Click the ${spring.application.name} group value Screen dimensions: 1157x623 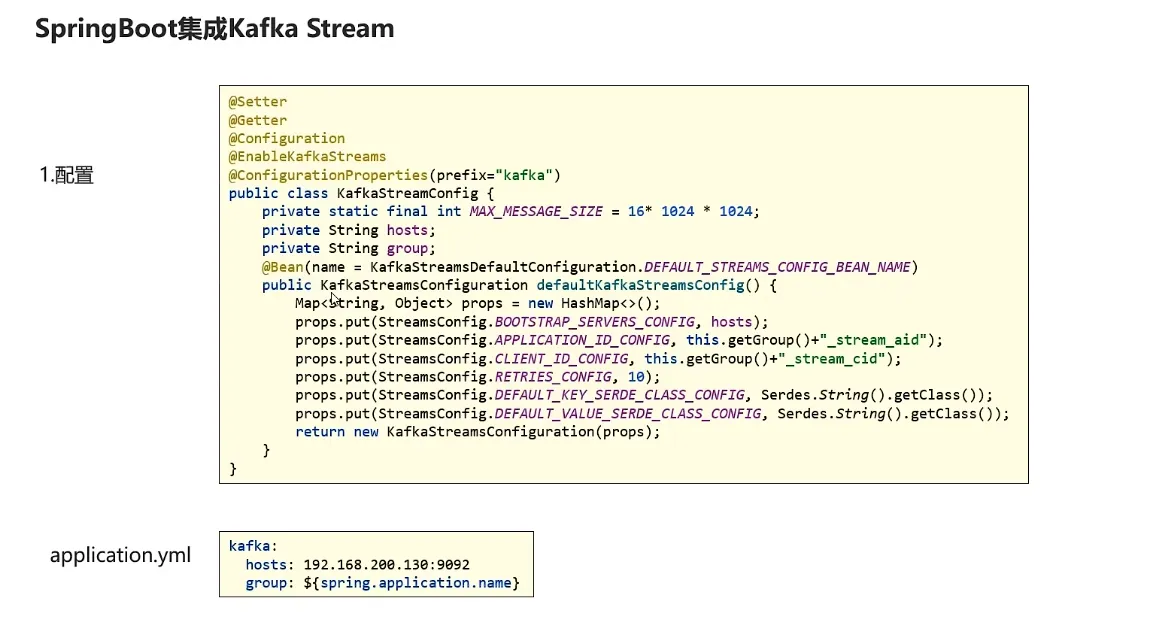point(411,583)
